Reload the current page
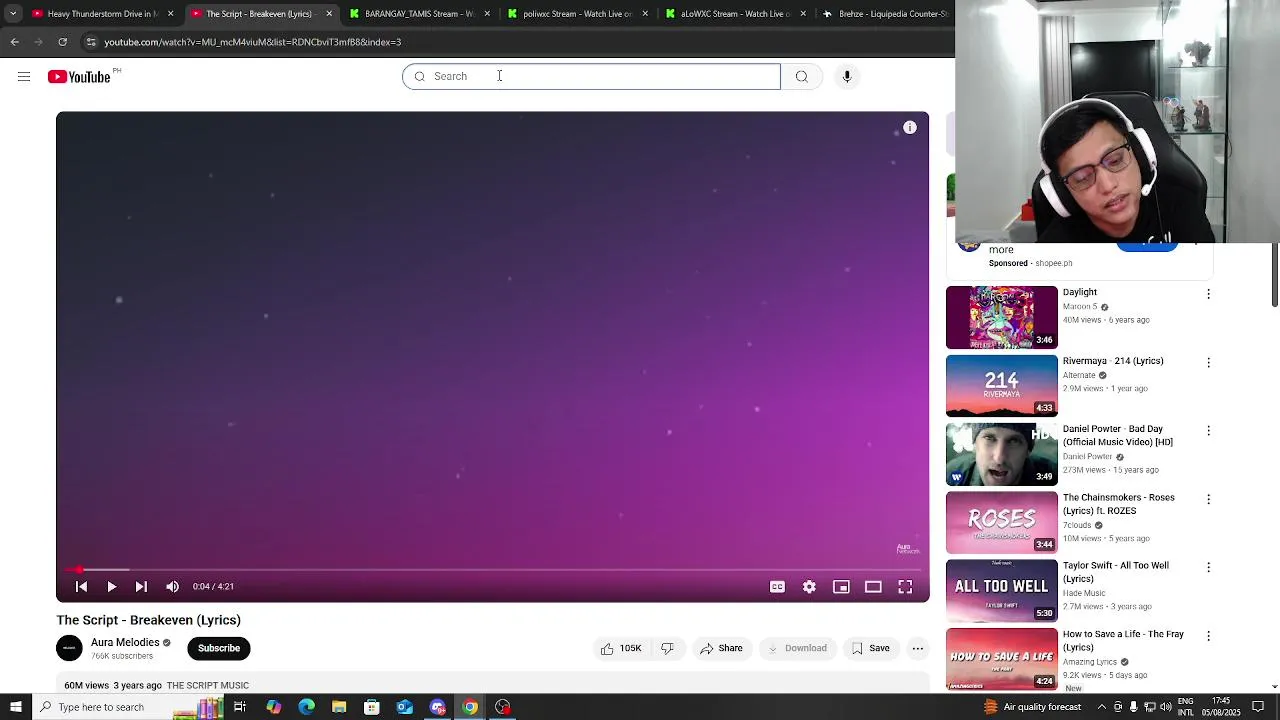1280x720 pixels. pos(62,42)
